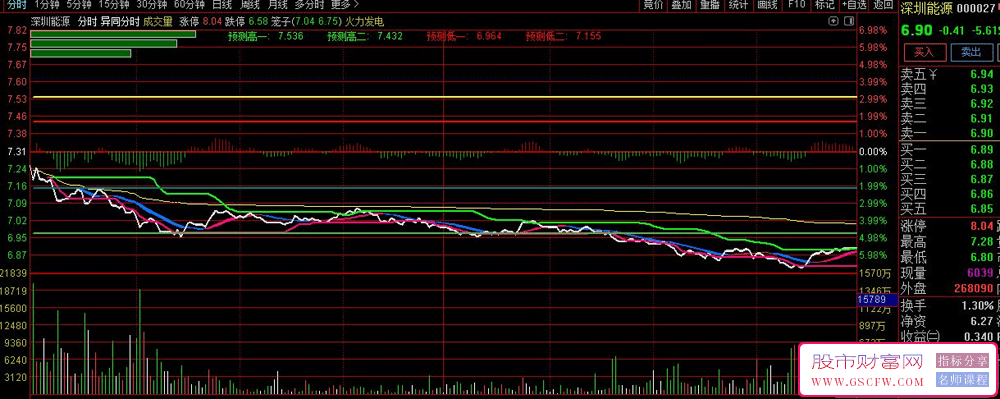Switch to the 月线 monthly chart tab
This screenshot has height=399, width=1000.
[277, 5]
